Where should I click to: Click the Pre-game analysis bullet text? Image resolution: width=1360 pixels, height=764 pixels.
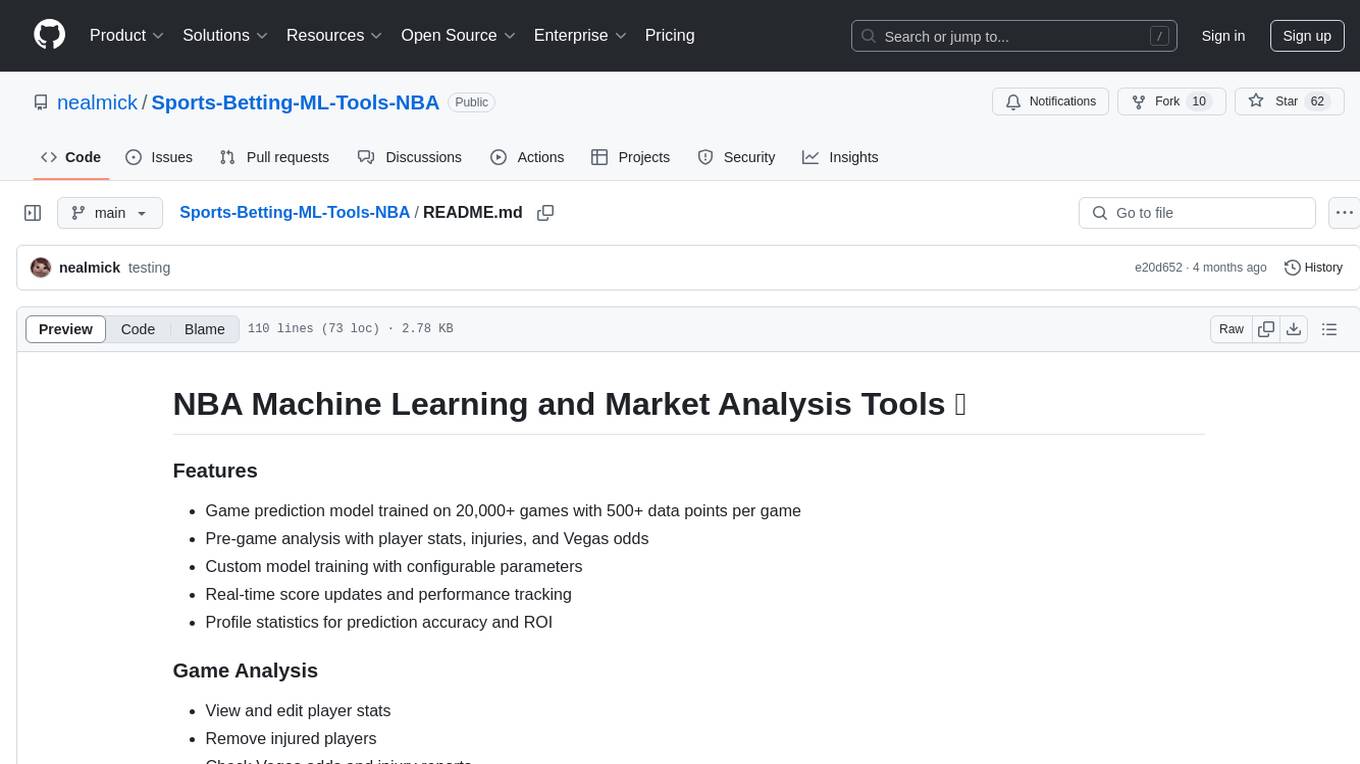(x=427, y=539)
